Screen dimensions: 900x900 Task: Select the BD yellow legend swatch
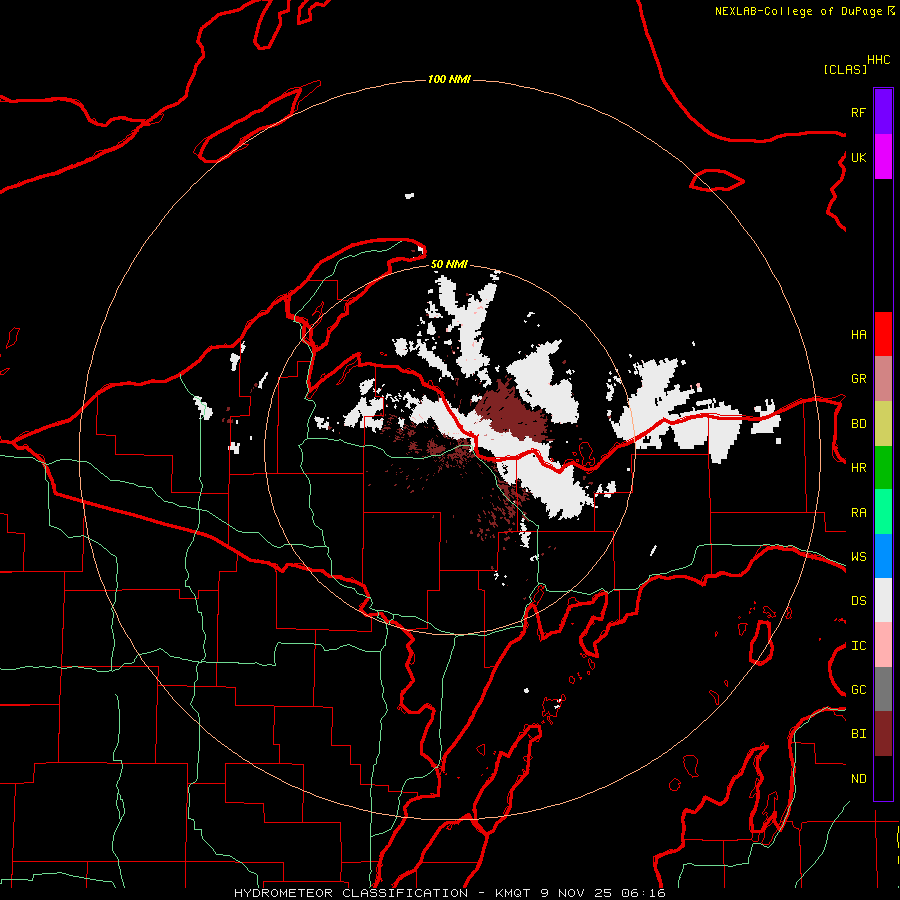tap(883, 424)
